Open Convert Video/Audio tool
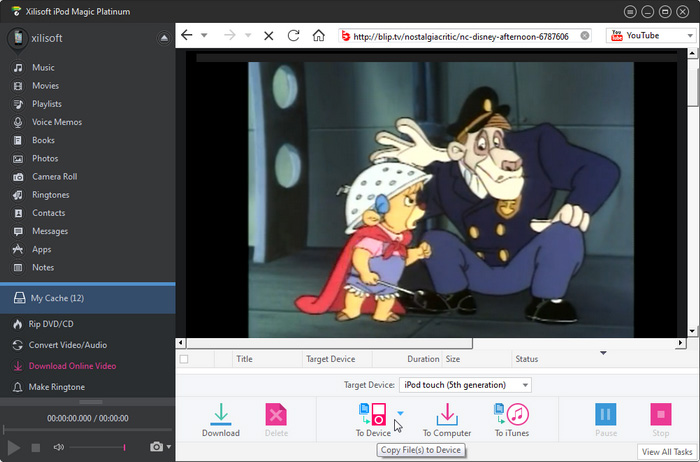Image resolution: width=700 pixels, height=462 pixels. 69,345
